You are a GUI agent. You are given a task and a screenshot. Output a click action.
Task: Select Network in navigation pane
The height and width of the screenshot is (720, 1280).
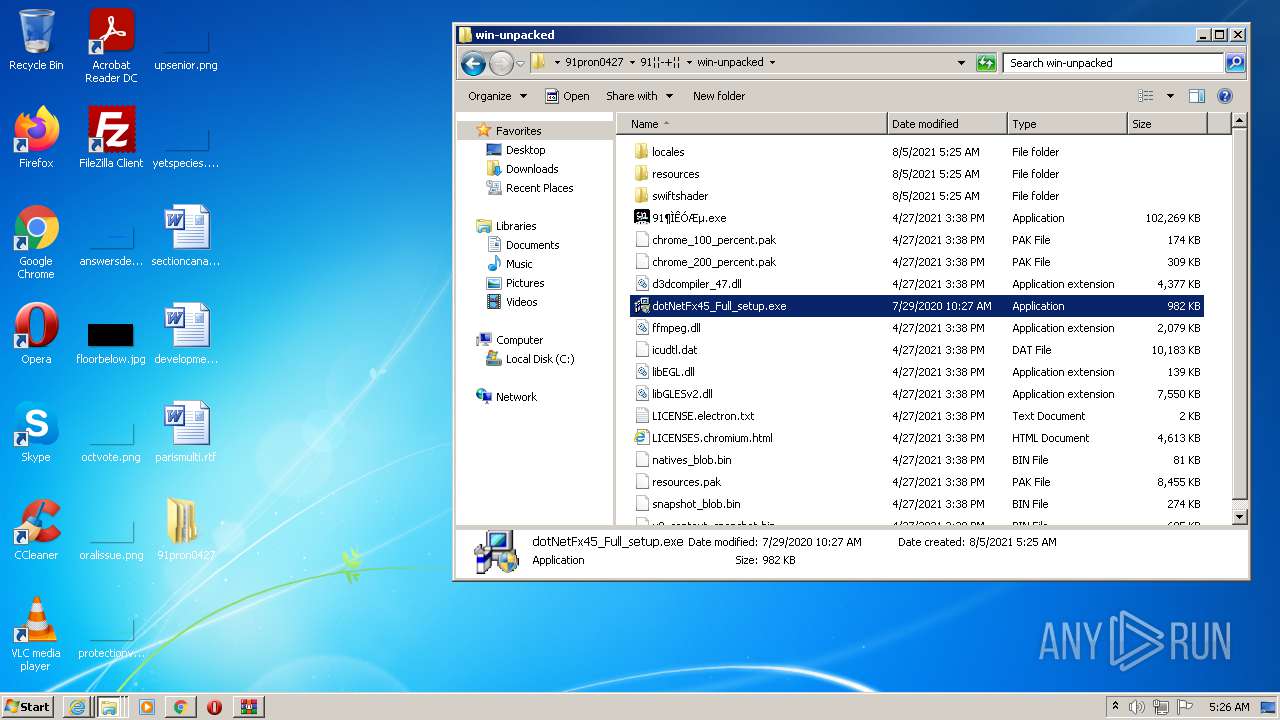(x=516, y=397)
